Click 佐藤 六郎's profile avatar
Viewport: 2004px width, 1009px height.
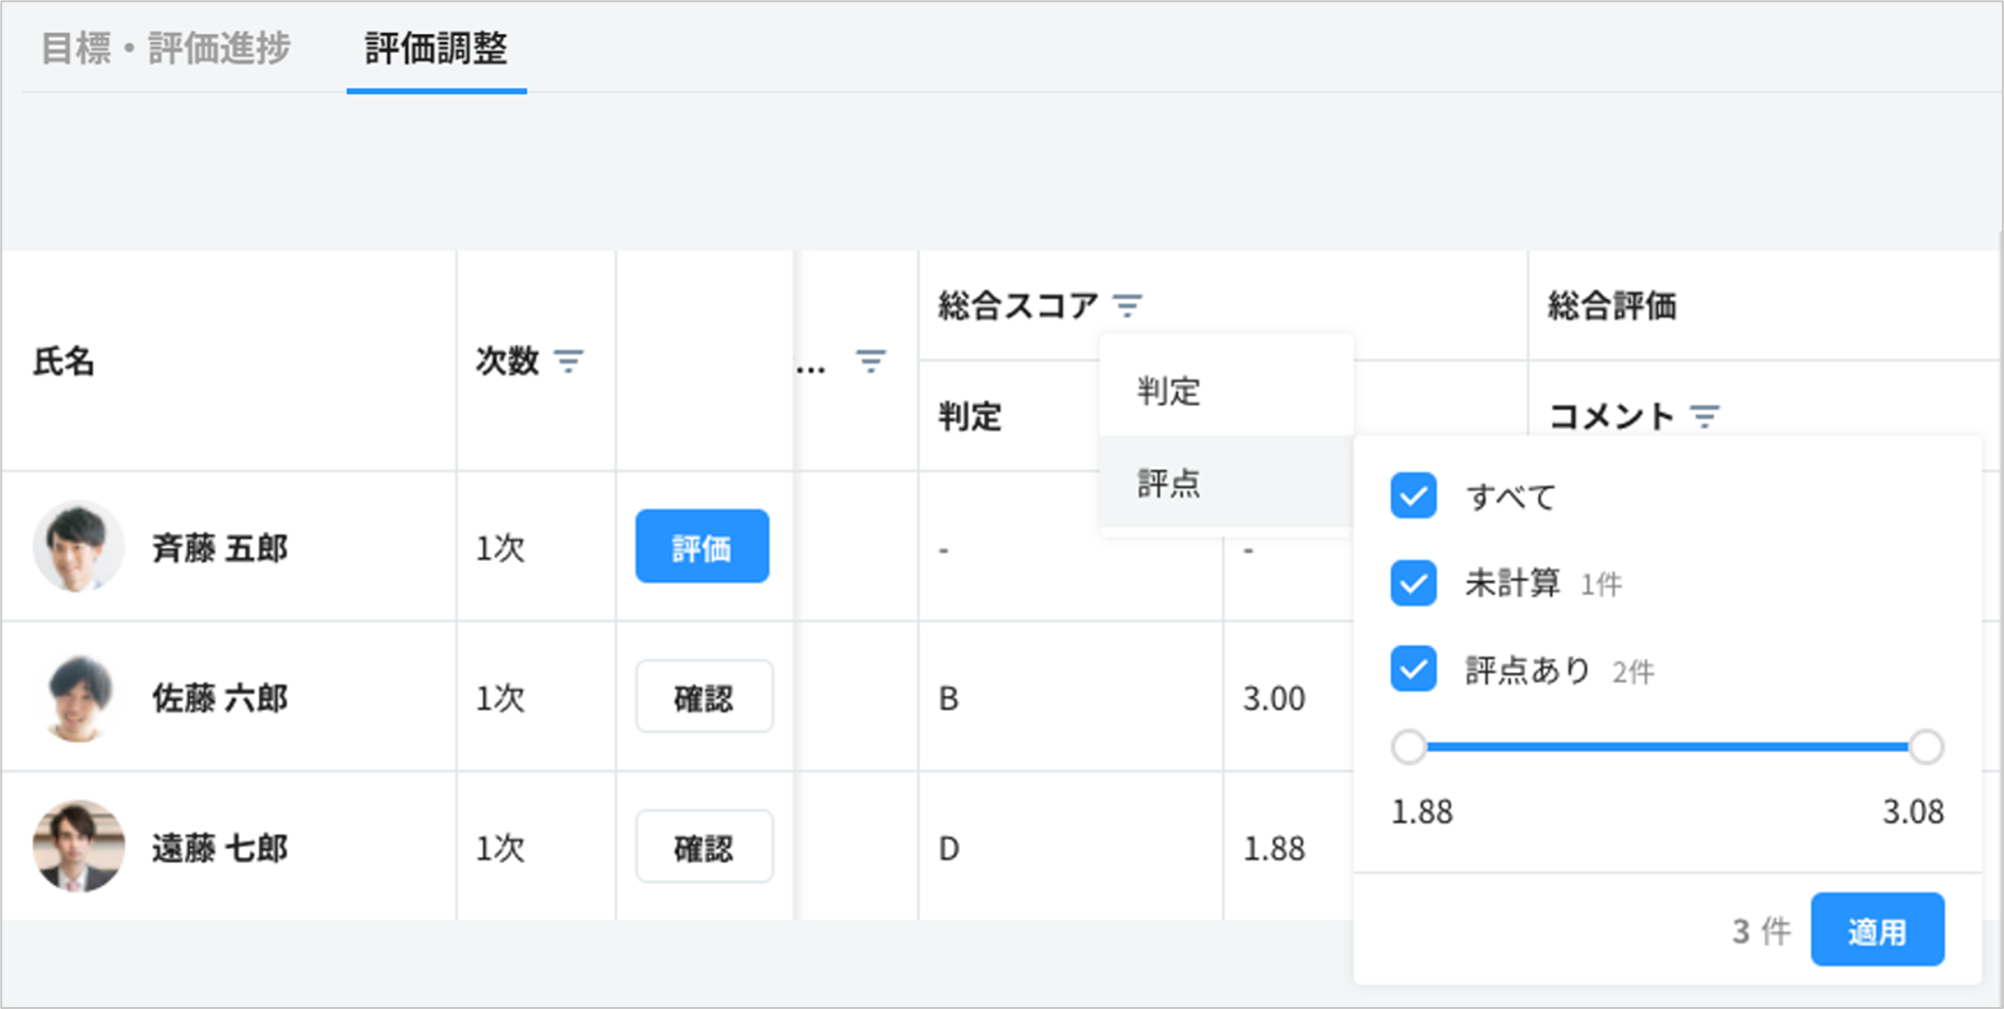click(79, 697)
